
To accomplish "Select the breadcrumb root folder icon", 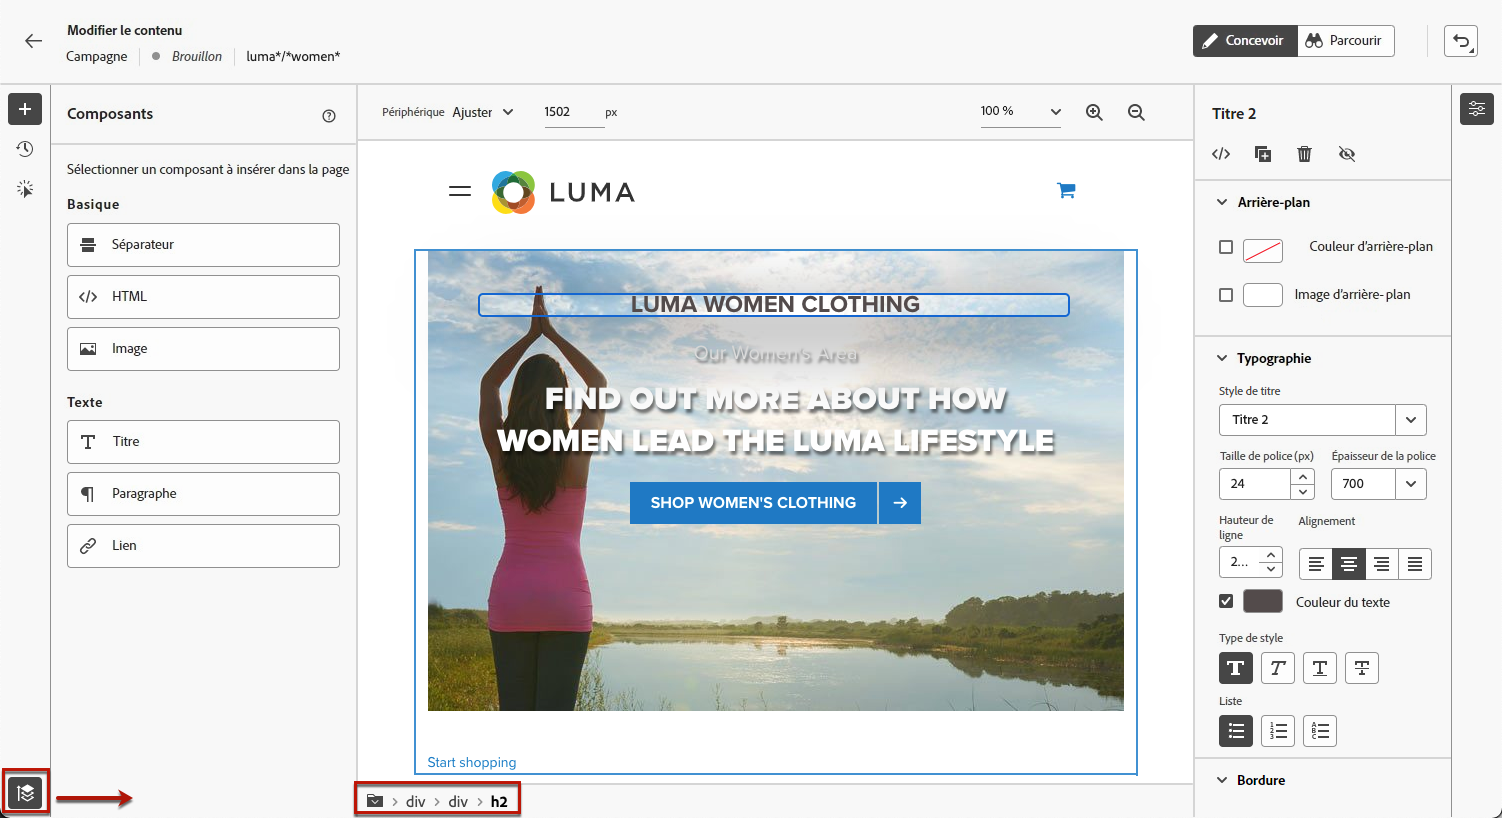I will point(375,801).
